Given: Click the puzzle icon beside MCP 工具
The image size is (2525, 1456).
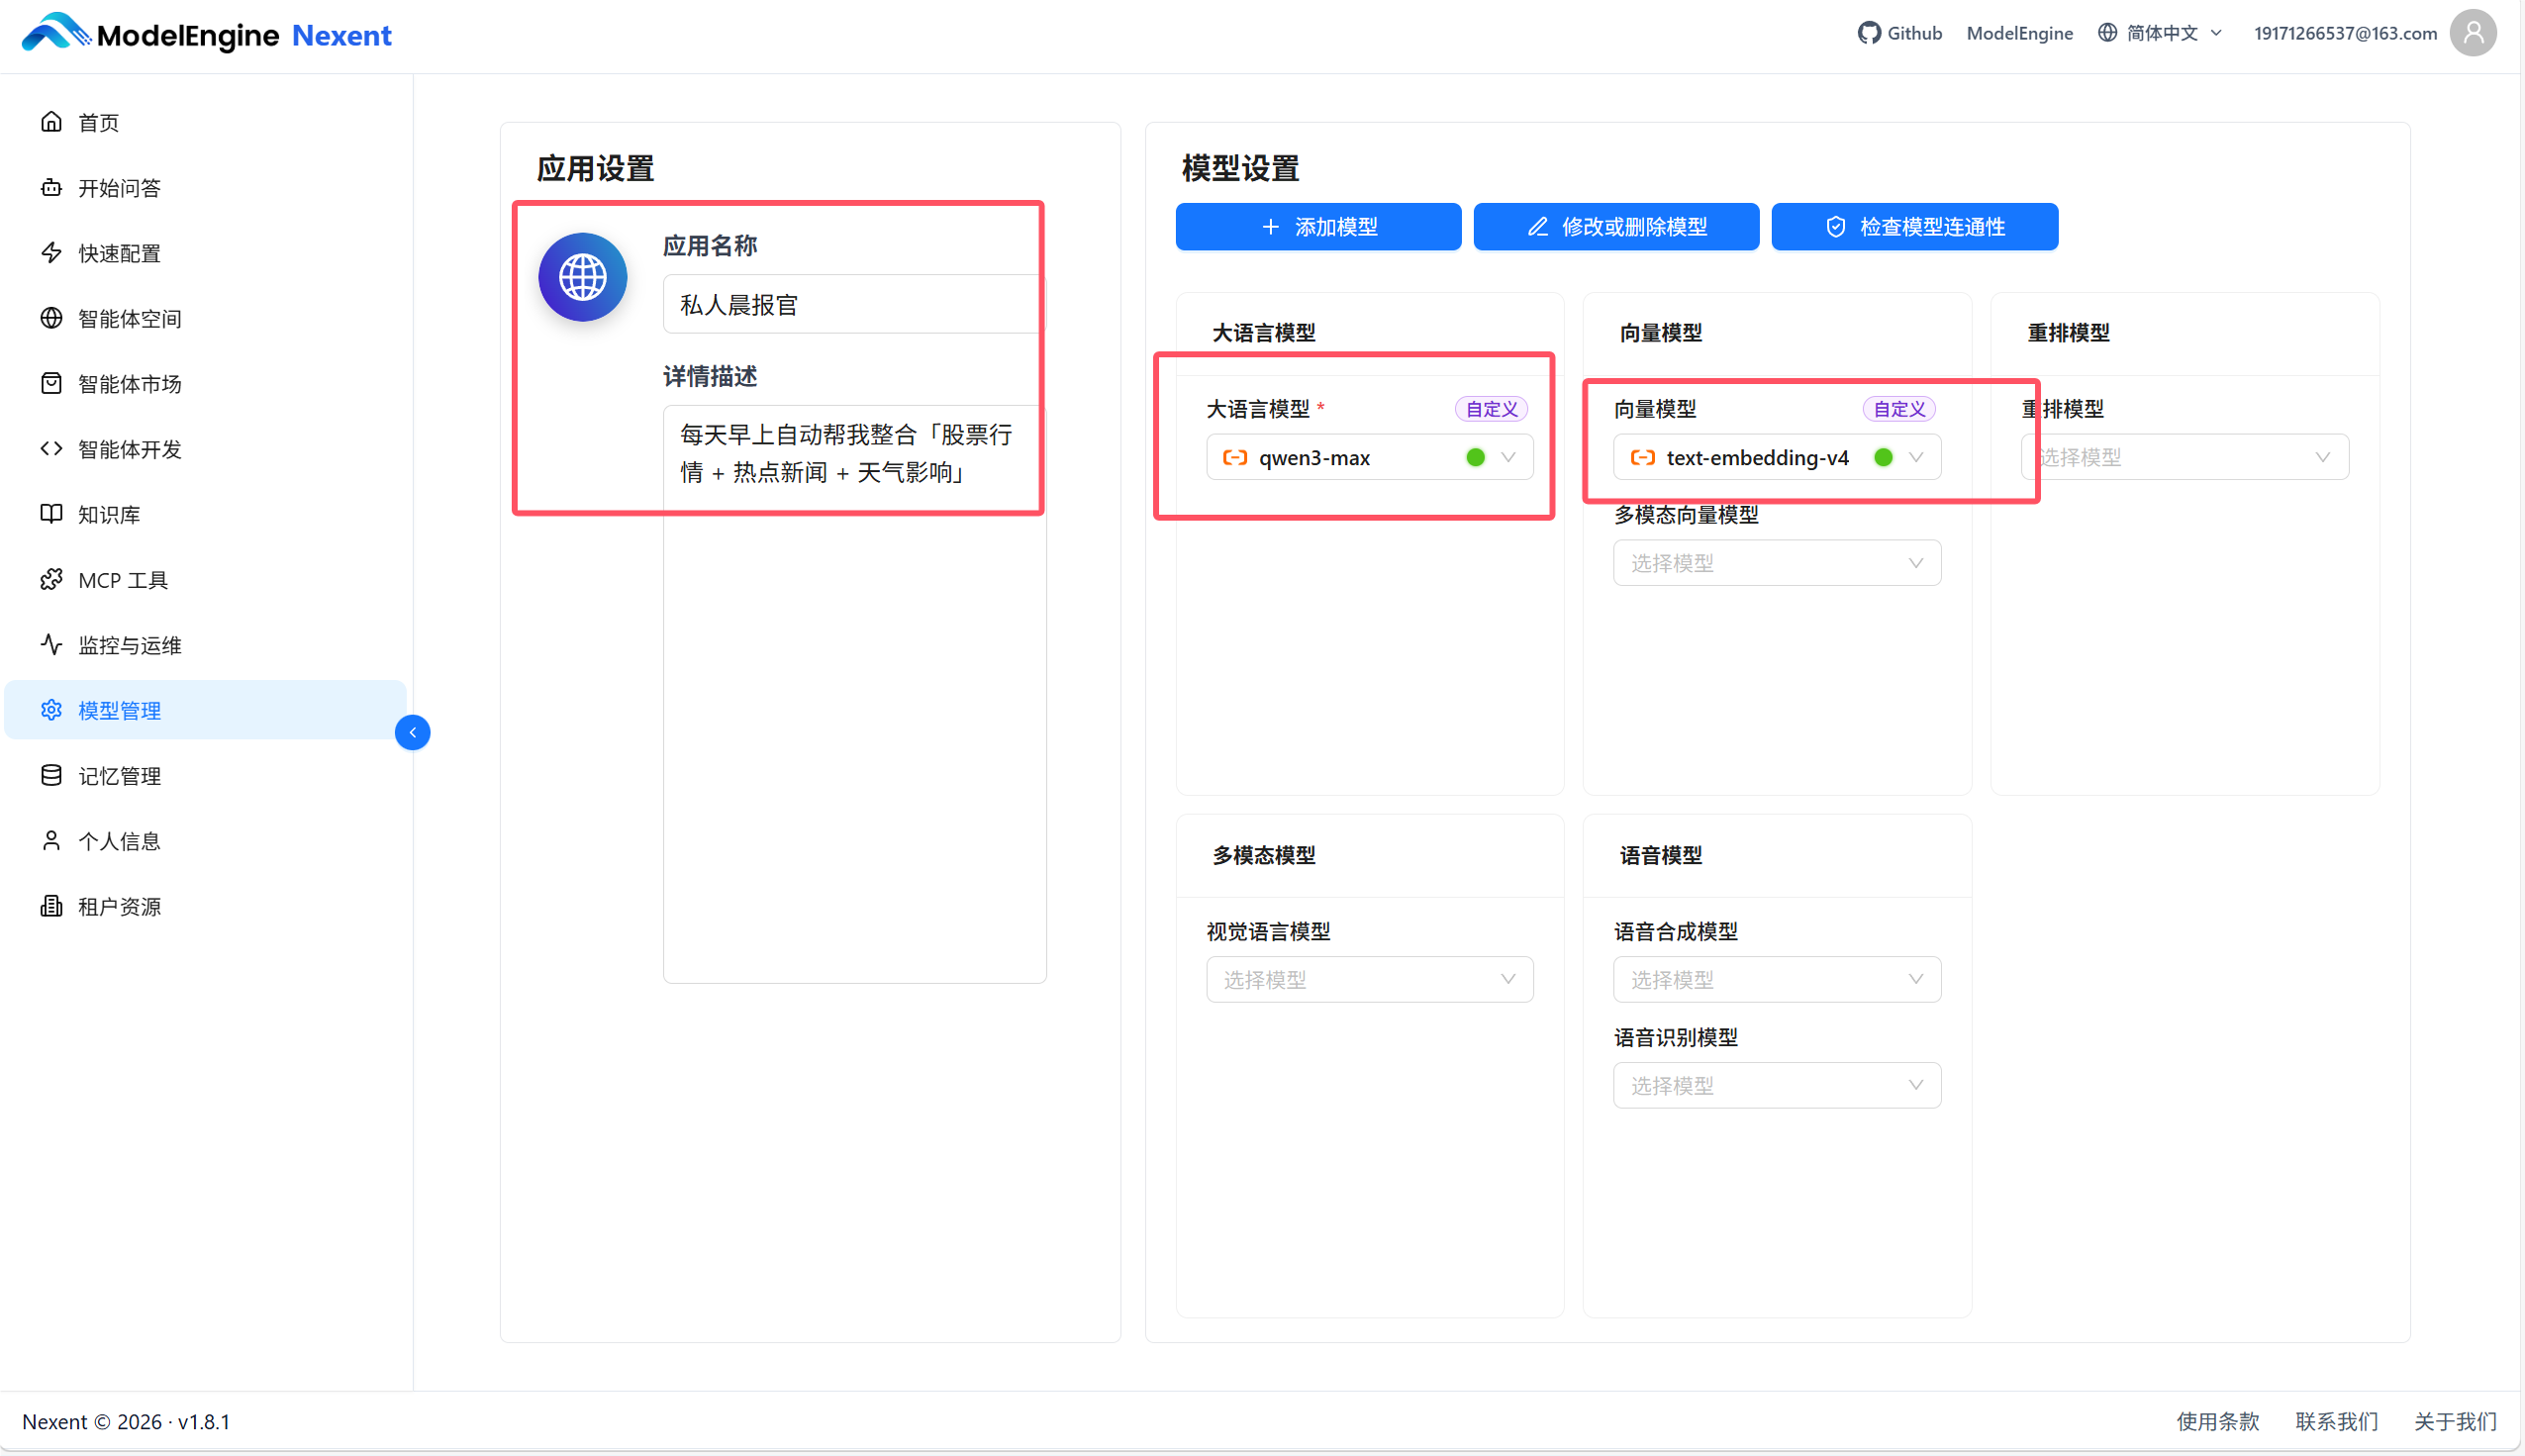Looking at the screenshot, I should [x=51, y=580].
